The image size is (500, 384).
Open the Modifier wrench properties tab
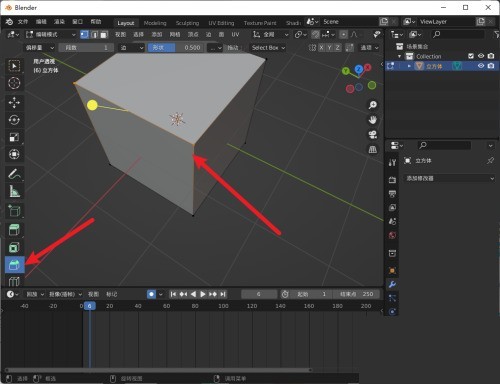pos(392,285)
